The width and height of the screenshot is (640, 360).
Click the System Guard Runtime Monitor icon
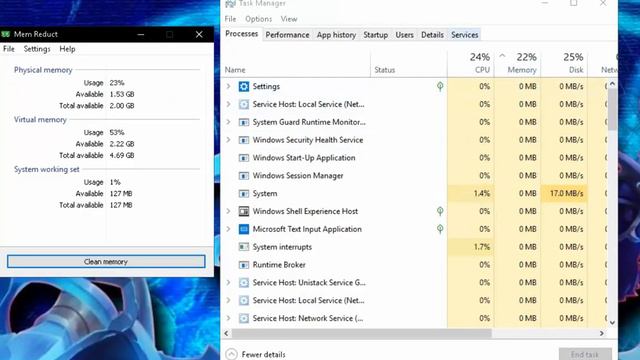click(x=244, y=122)
